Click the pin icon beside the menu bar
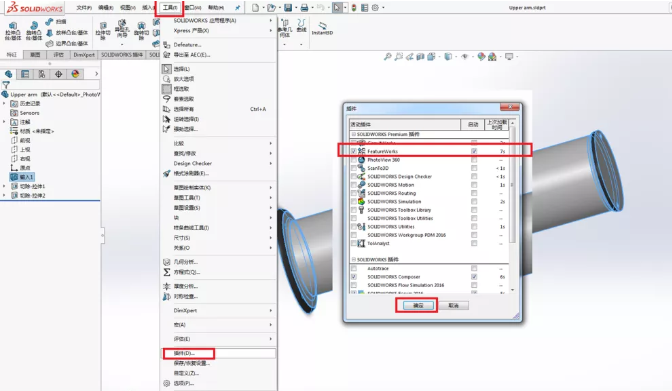672x391 pixels. coord(237,8)
